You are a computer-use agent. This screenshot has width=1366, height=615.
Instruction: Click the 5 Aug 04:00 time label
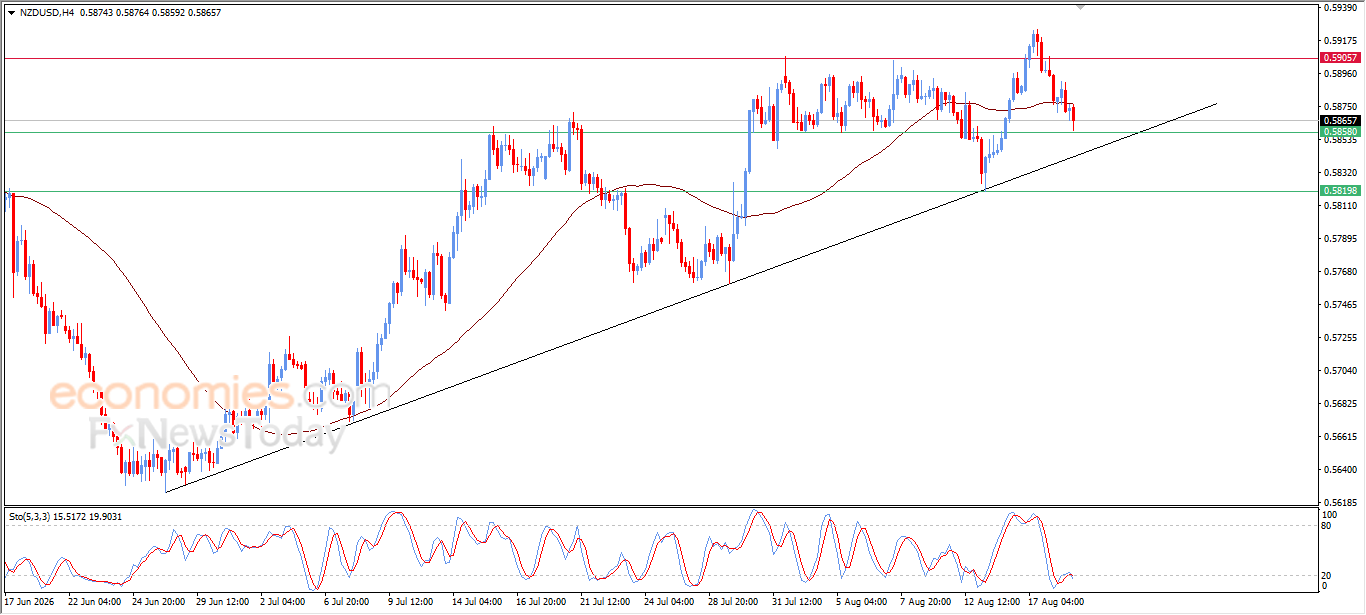[860, 602]
